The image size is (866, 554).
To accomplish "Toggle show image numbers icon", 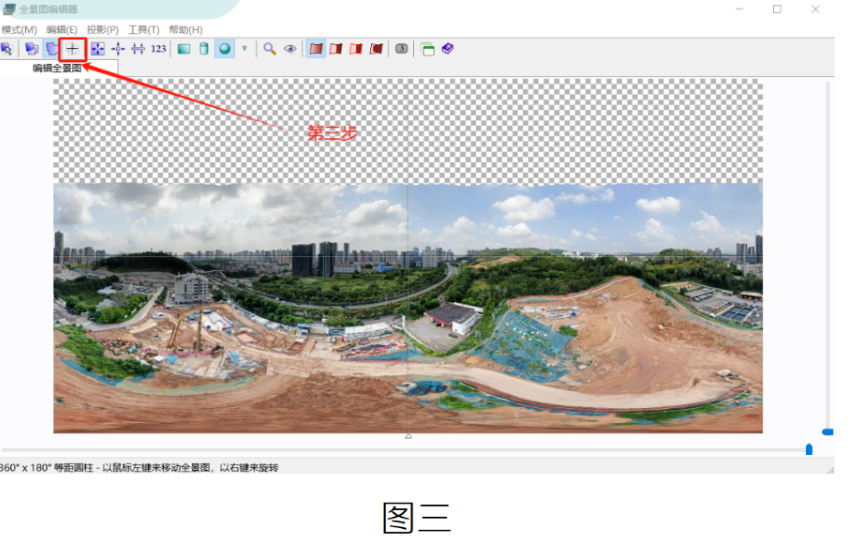I will click(402, 49).
